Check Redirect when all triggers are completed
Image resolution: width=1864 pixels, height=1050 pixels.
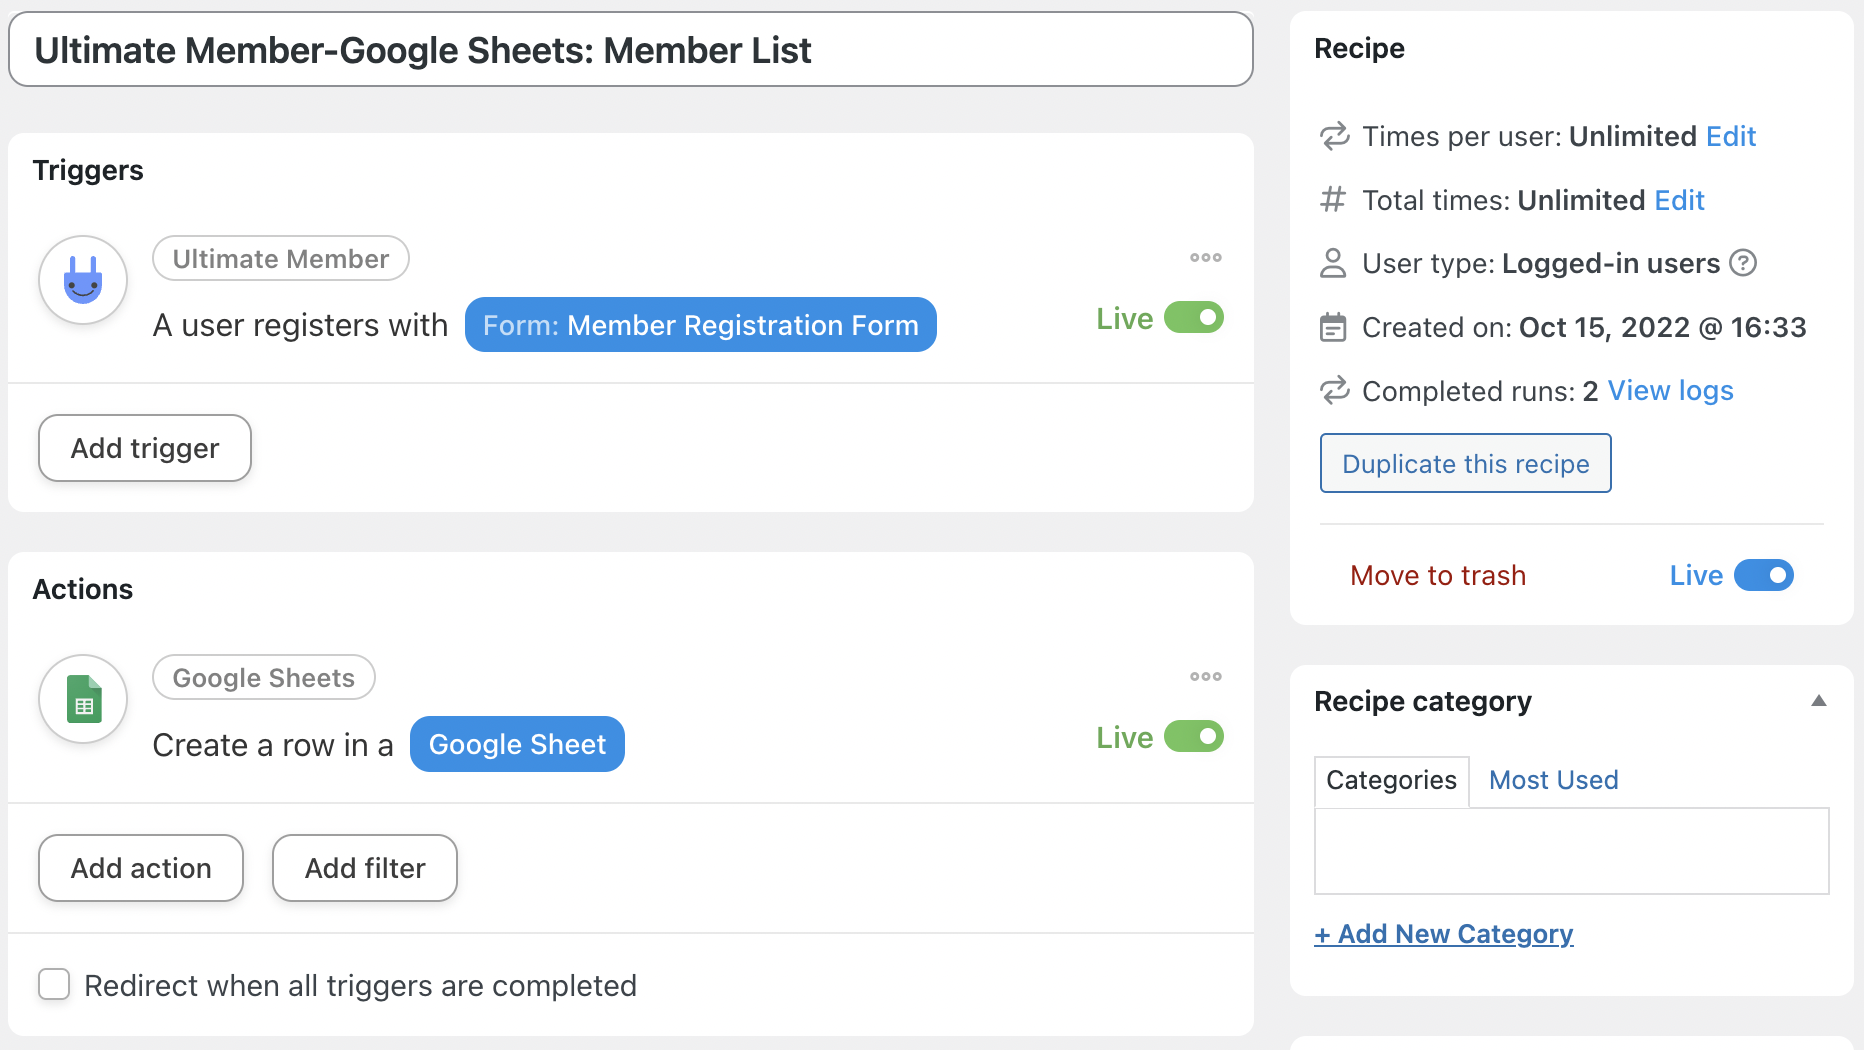coord(54,984)
